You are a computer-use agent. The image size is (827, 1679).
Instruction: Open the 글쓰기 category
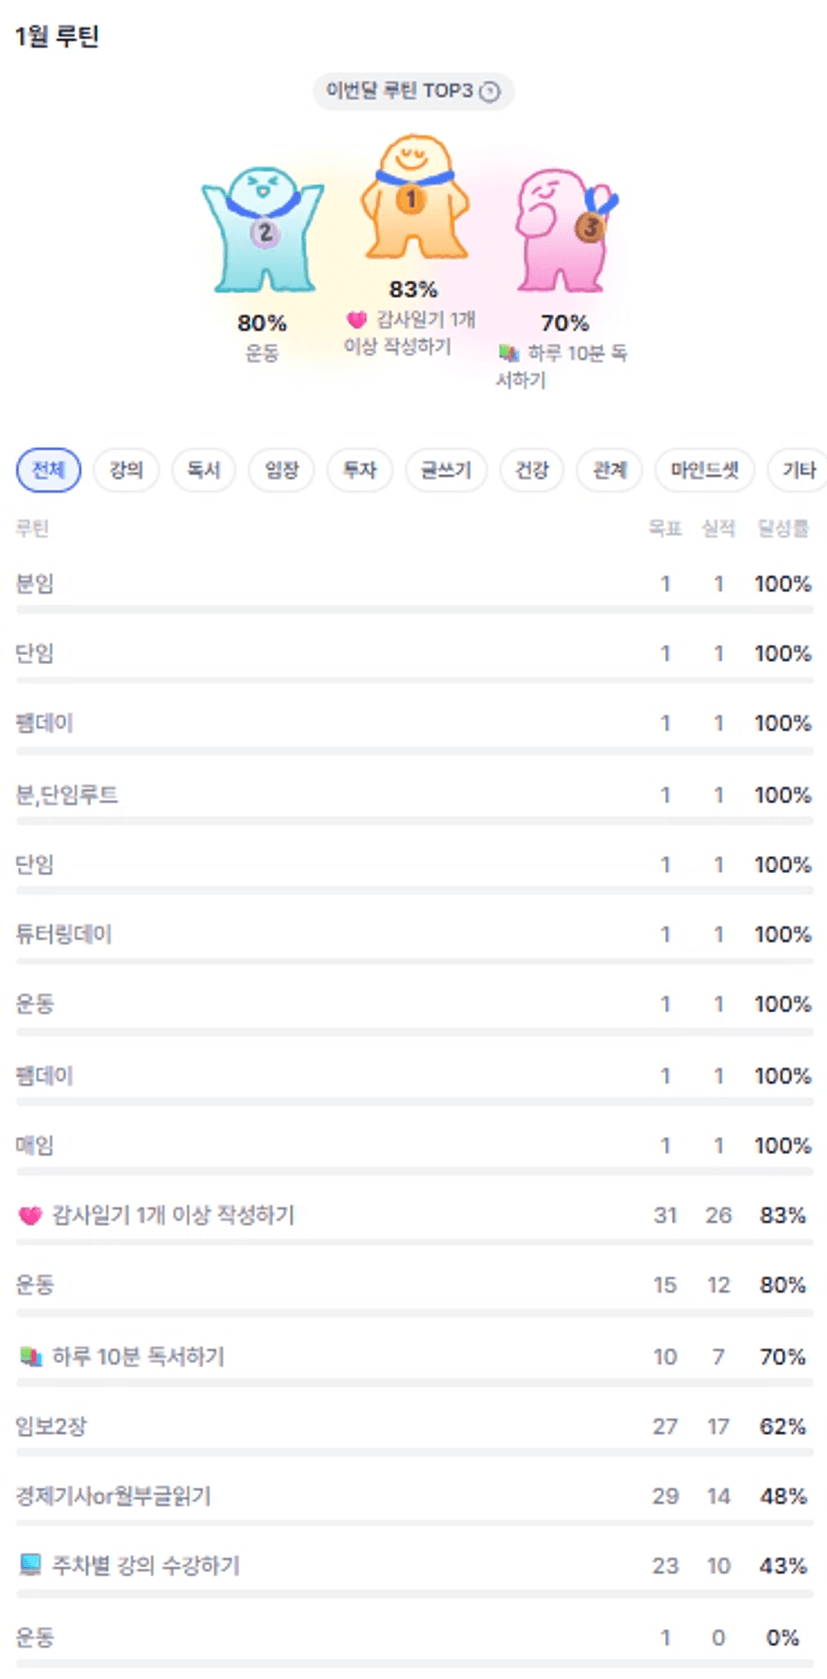[x=445, y=470]
